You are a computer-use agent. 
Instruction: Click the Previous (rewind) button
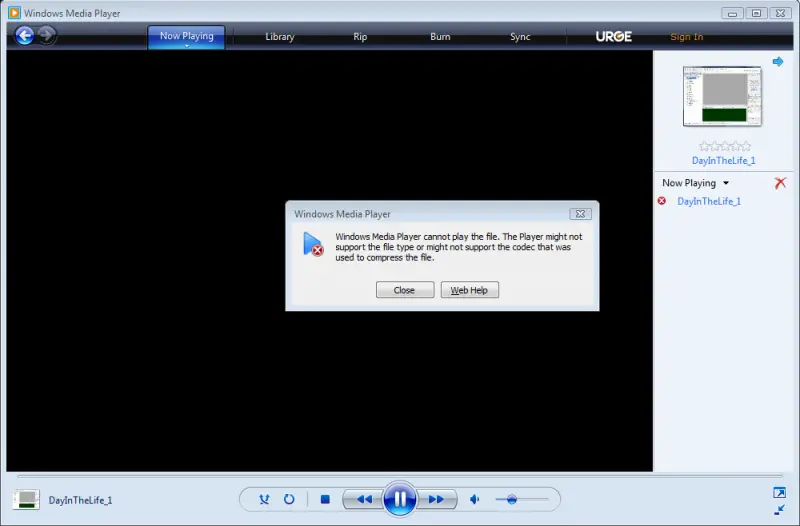coord(364,499)
